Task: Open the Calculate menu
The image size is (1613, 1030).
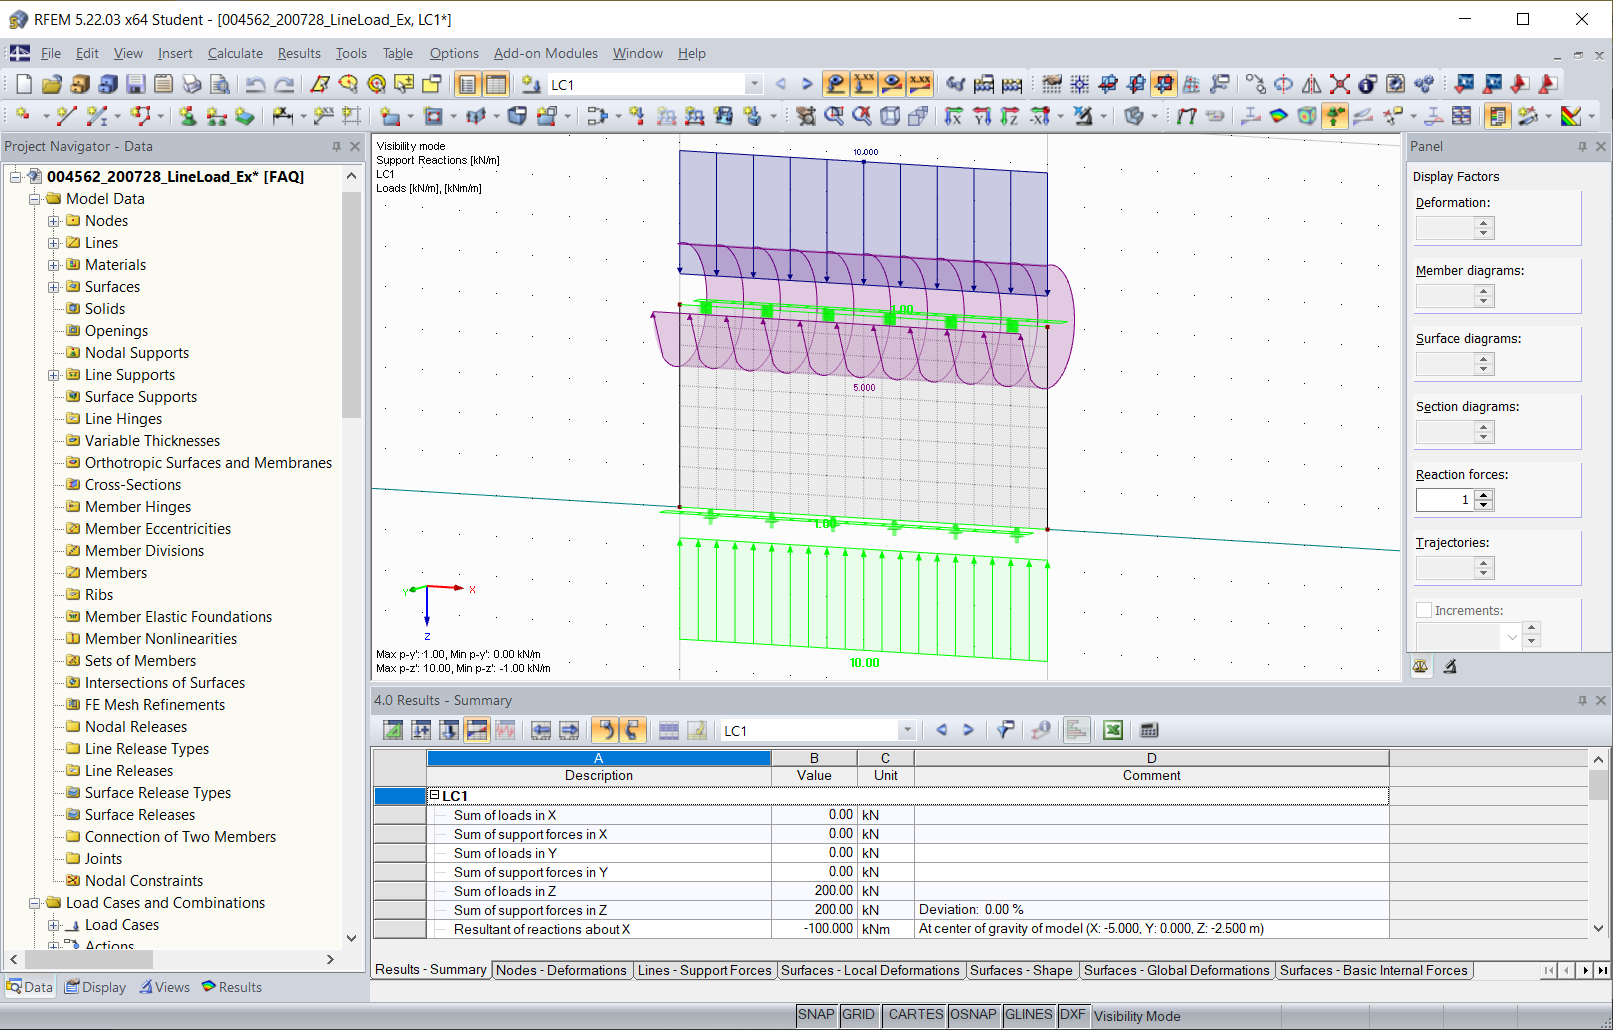Action: pyautogui.click(x=235, y=53)
